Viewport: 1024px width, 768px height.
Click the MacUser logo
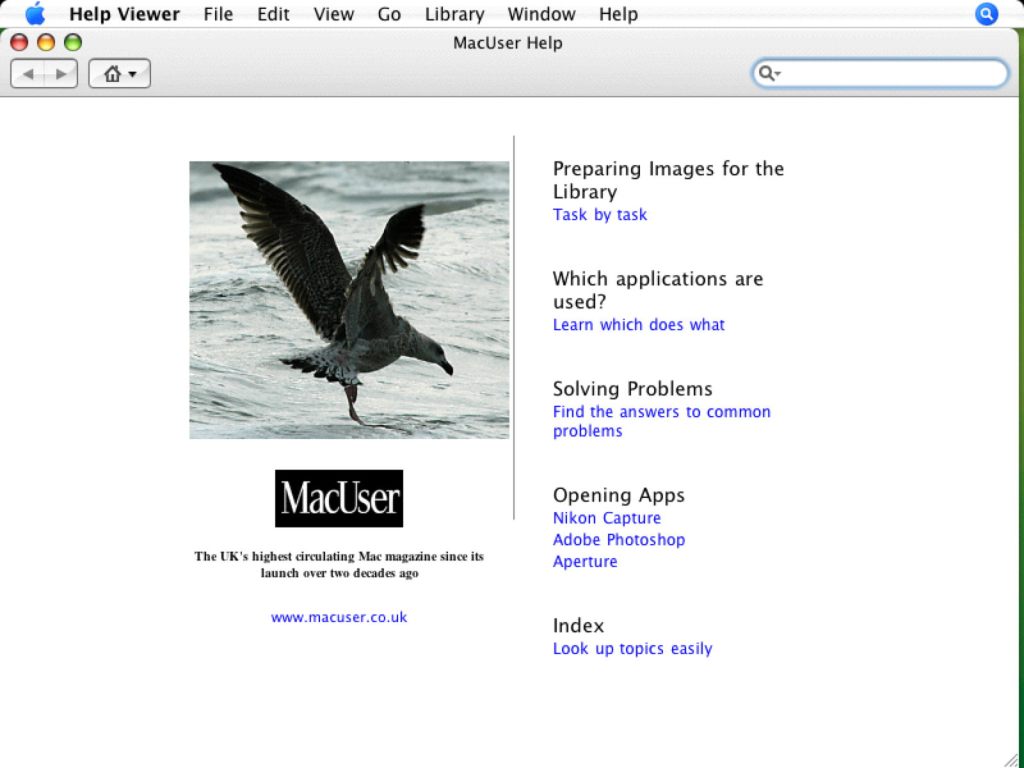339,498
